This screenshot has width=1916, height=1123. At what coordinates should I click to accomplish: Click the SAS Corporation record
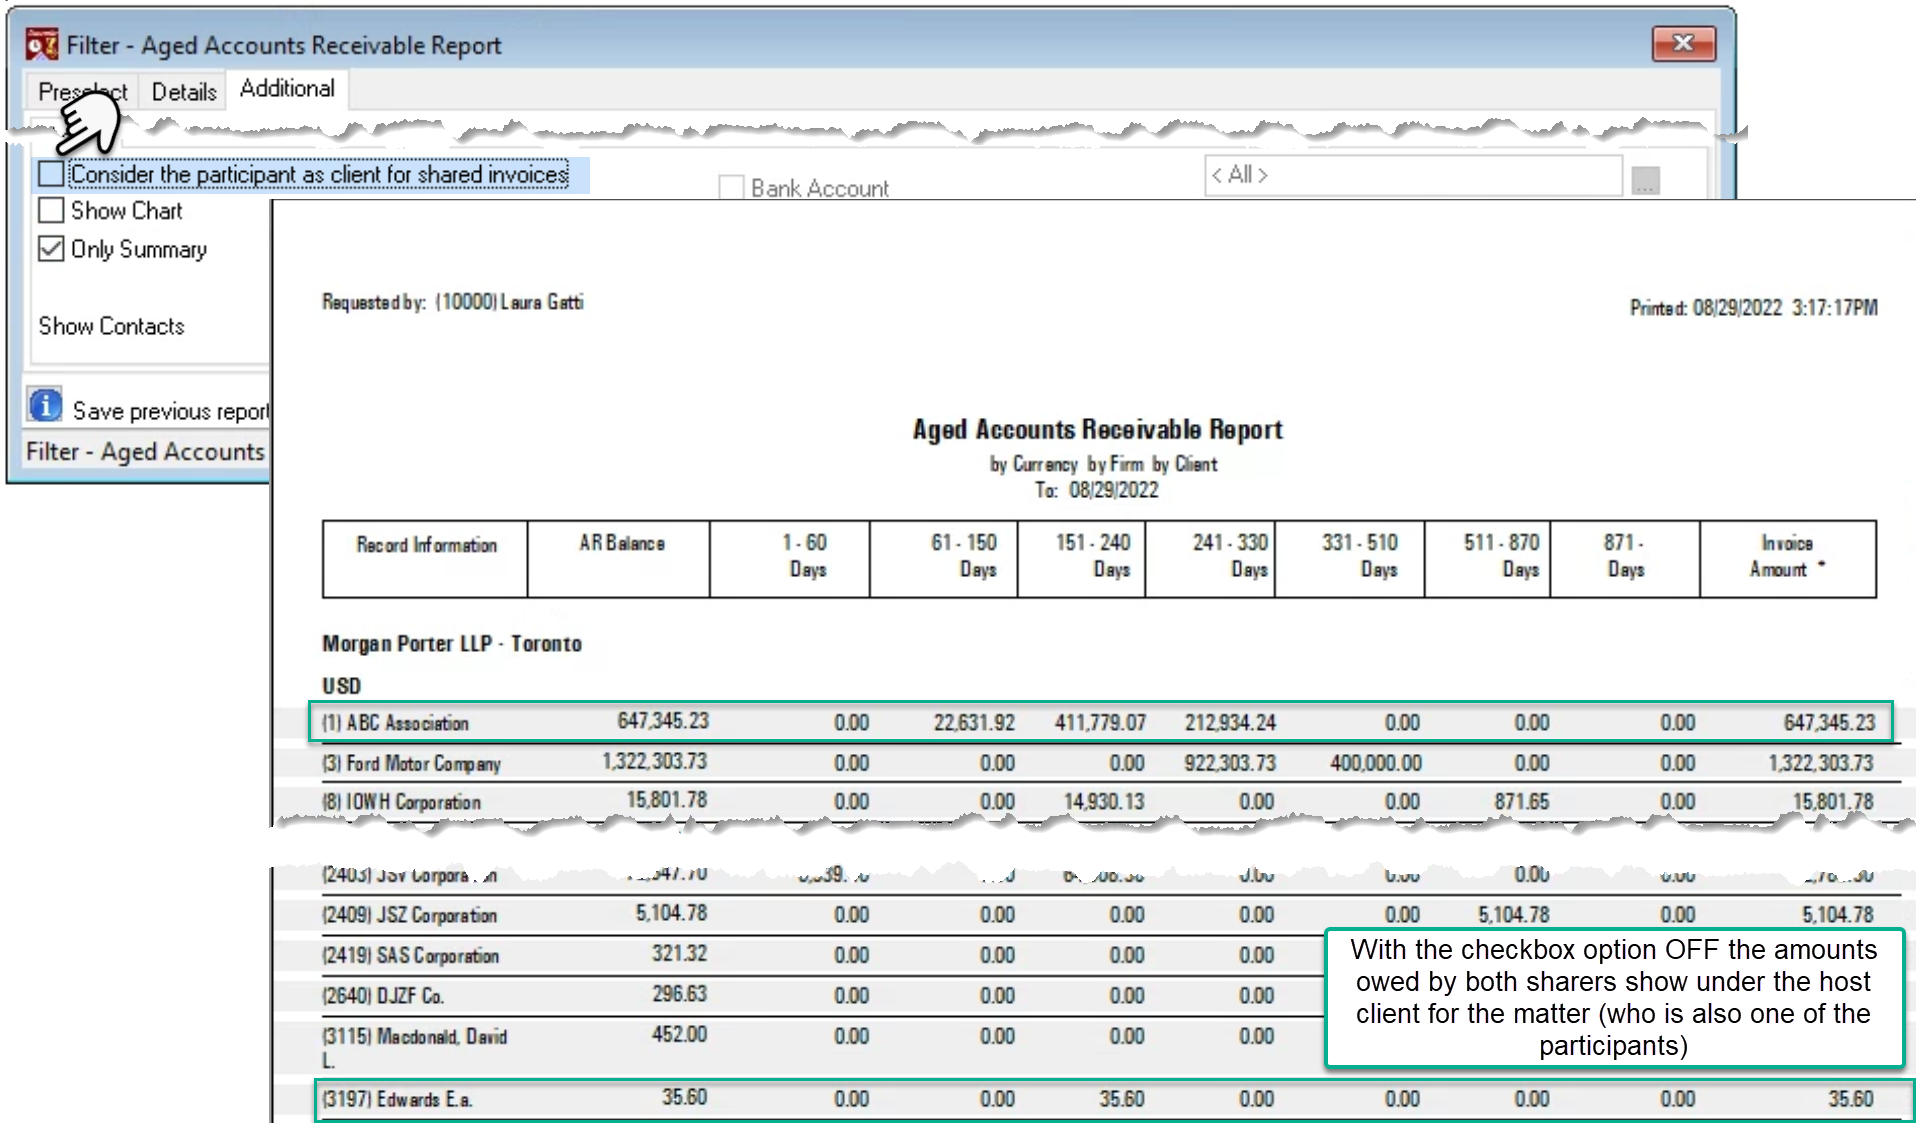click(x=410, y=955)
